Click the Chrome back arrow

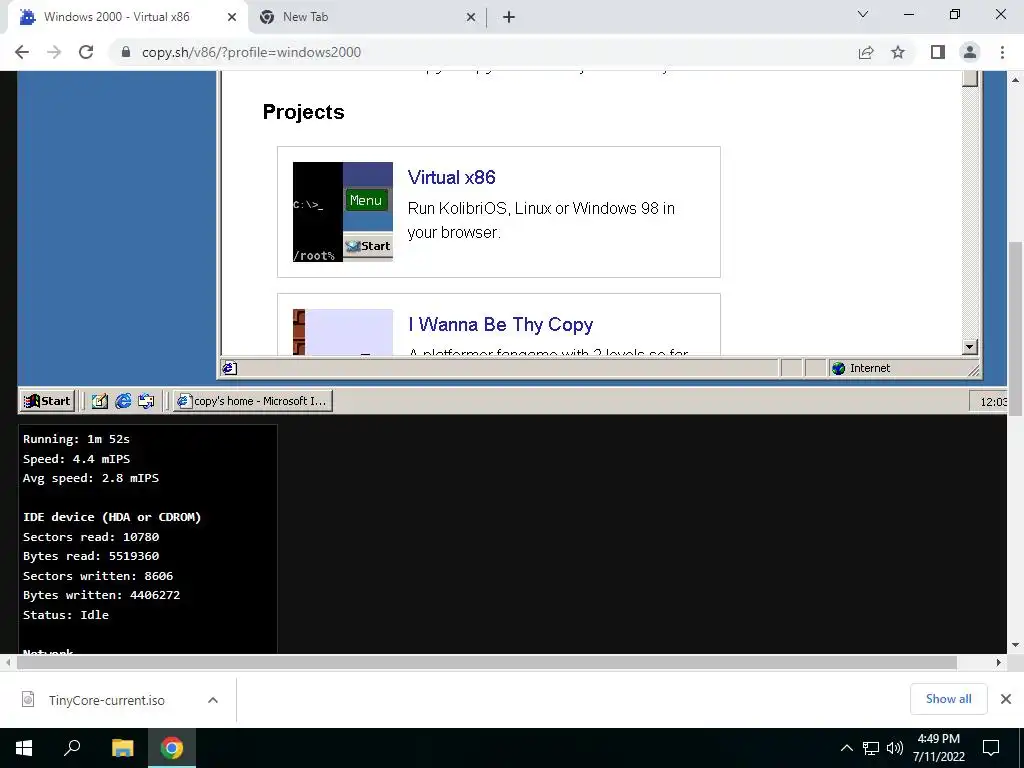pyautogui.click(x=22, y=52)
